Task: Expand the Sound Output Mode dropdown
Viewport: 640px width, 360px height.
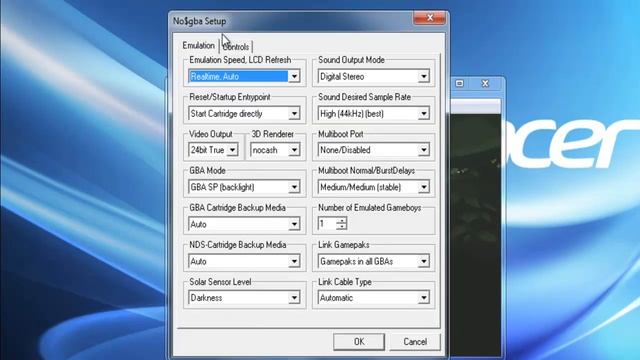Action: [x=423, y=76]
